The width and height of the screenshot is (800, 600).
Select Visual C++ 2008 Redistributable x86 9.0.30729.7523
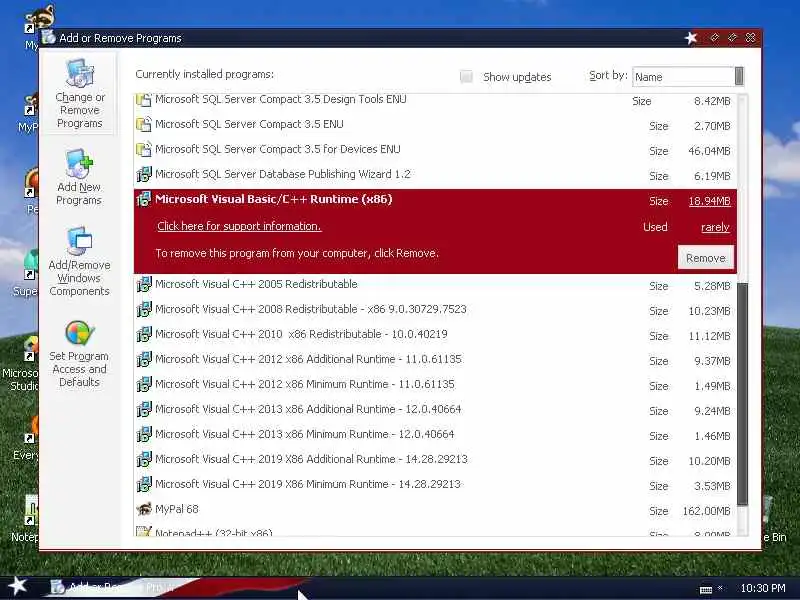pyautogui.click(x=311, y=309)
